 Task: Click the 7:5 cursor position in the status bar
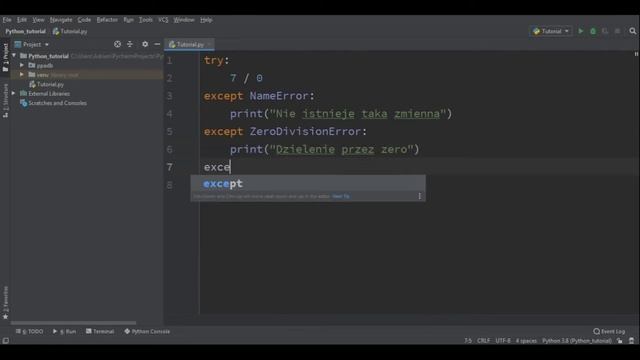468,341
